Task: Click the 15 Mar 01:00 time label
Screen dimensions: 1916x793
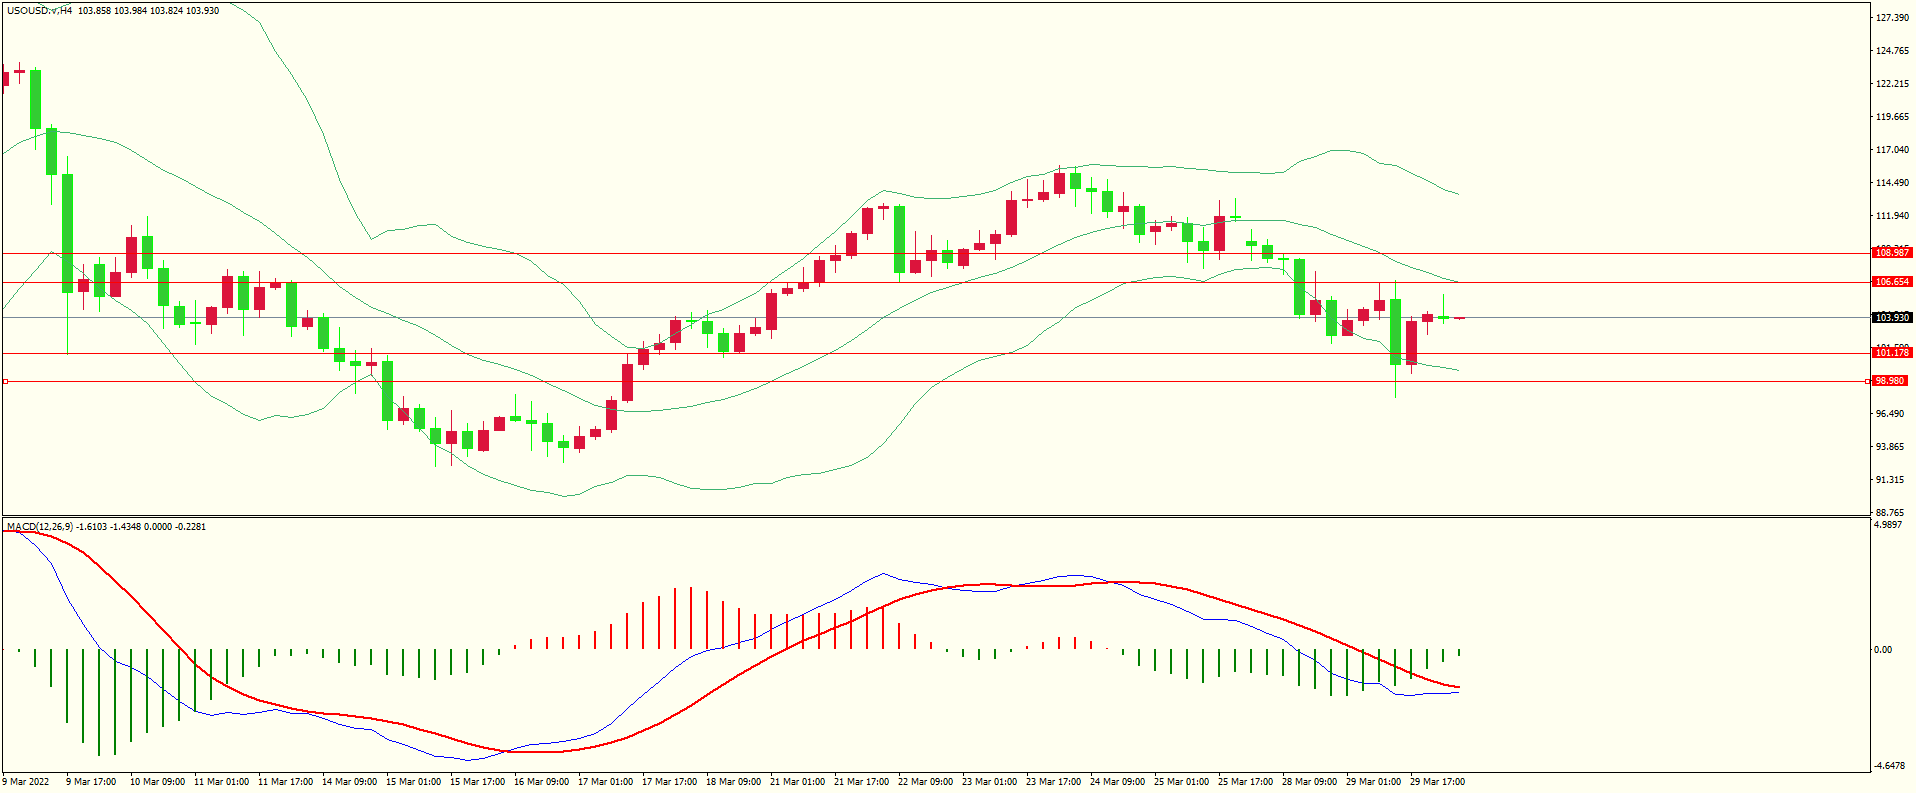Action: point(413,782)
